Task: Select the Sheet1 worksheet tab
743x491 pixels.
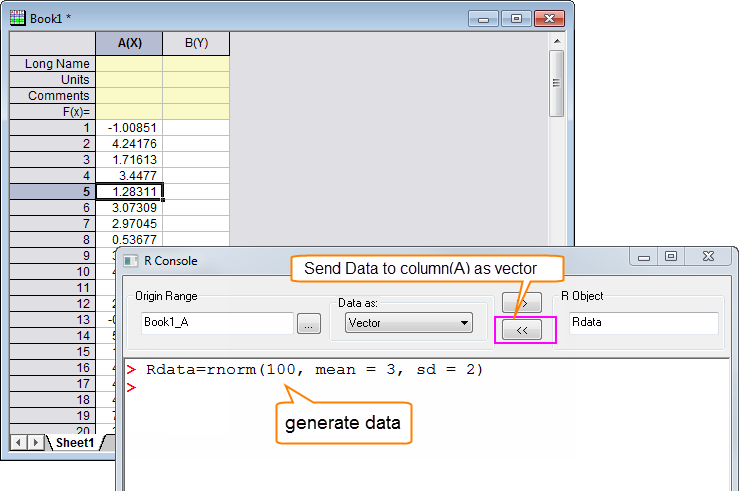Action: pyautogui.click(x=75, y=442)
